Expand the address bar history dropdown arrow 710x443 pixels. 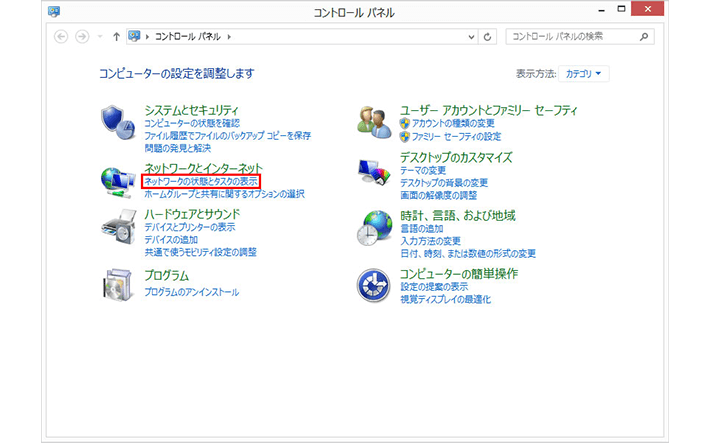tap(471, 37)
